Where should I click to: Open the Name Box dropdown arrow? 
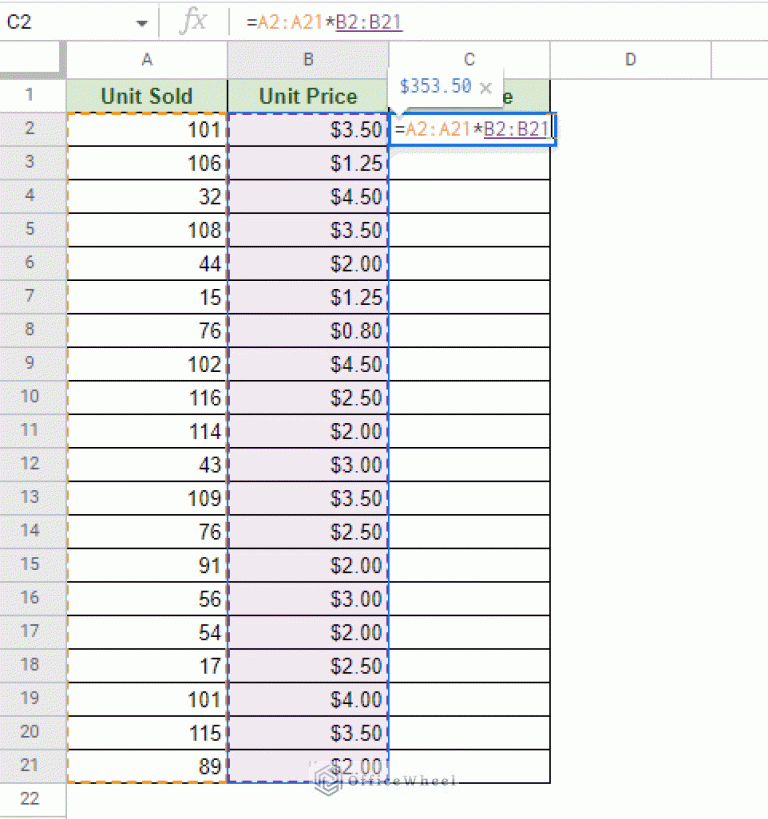(x=141, y=21)
